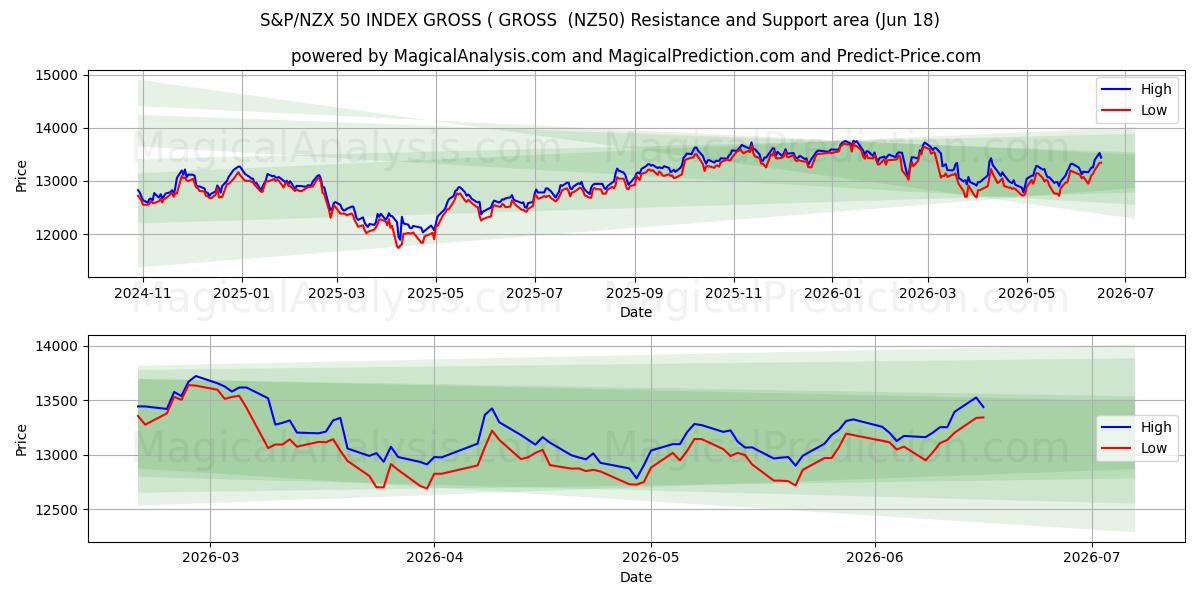
Task: Click the 2026-05 tick label on the upper chart
Action: coord(1027,294)
